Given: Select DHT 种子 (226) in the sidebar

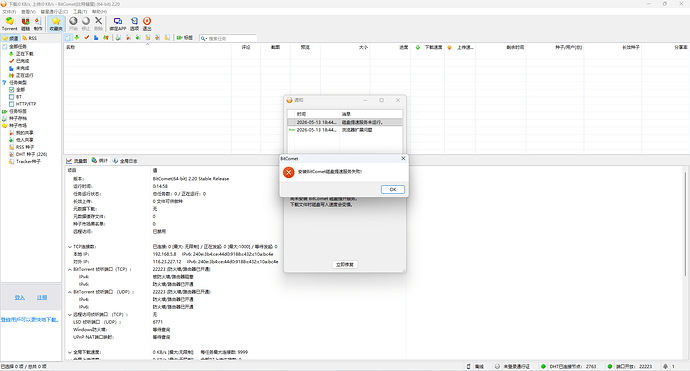Looking at the screenshot, I should pos(31,154).
